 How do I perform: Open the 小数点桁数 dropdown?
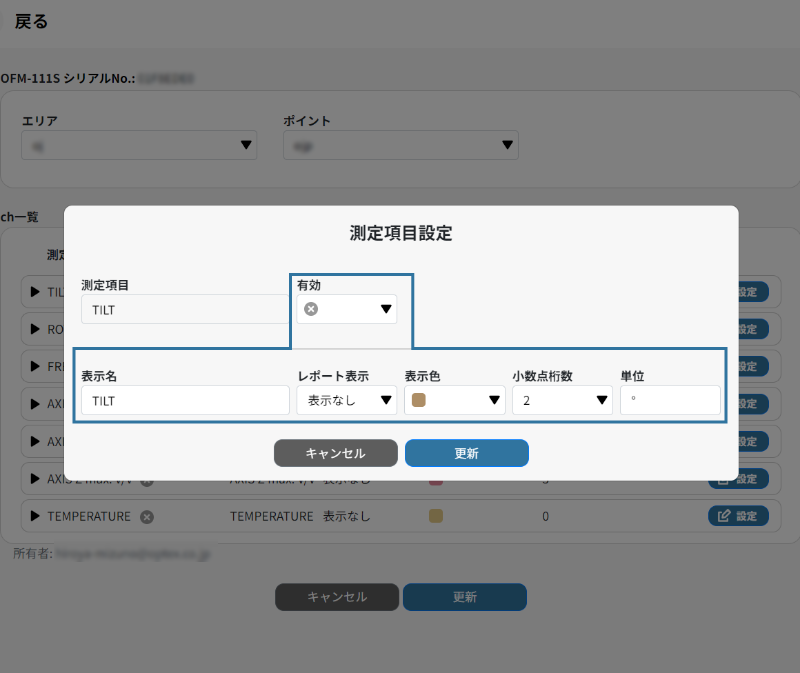(x=562, y=400)
